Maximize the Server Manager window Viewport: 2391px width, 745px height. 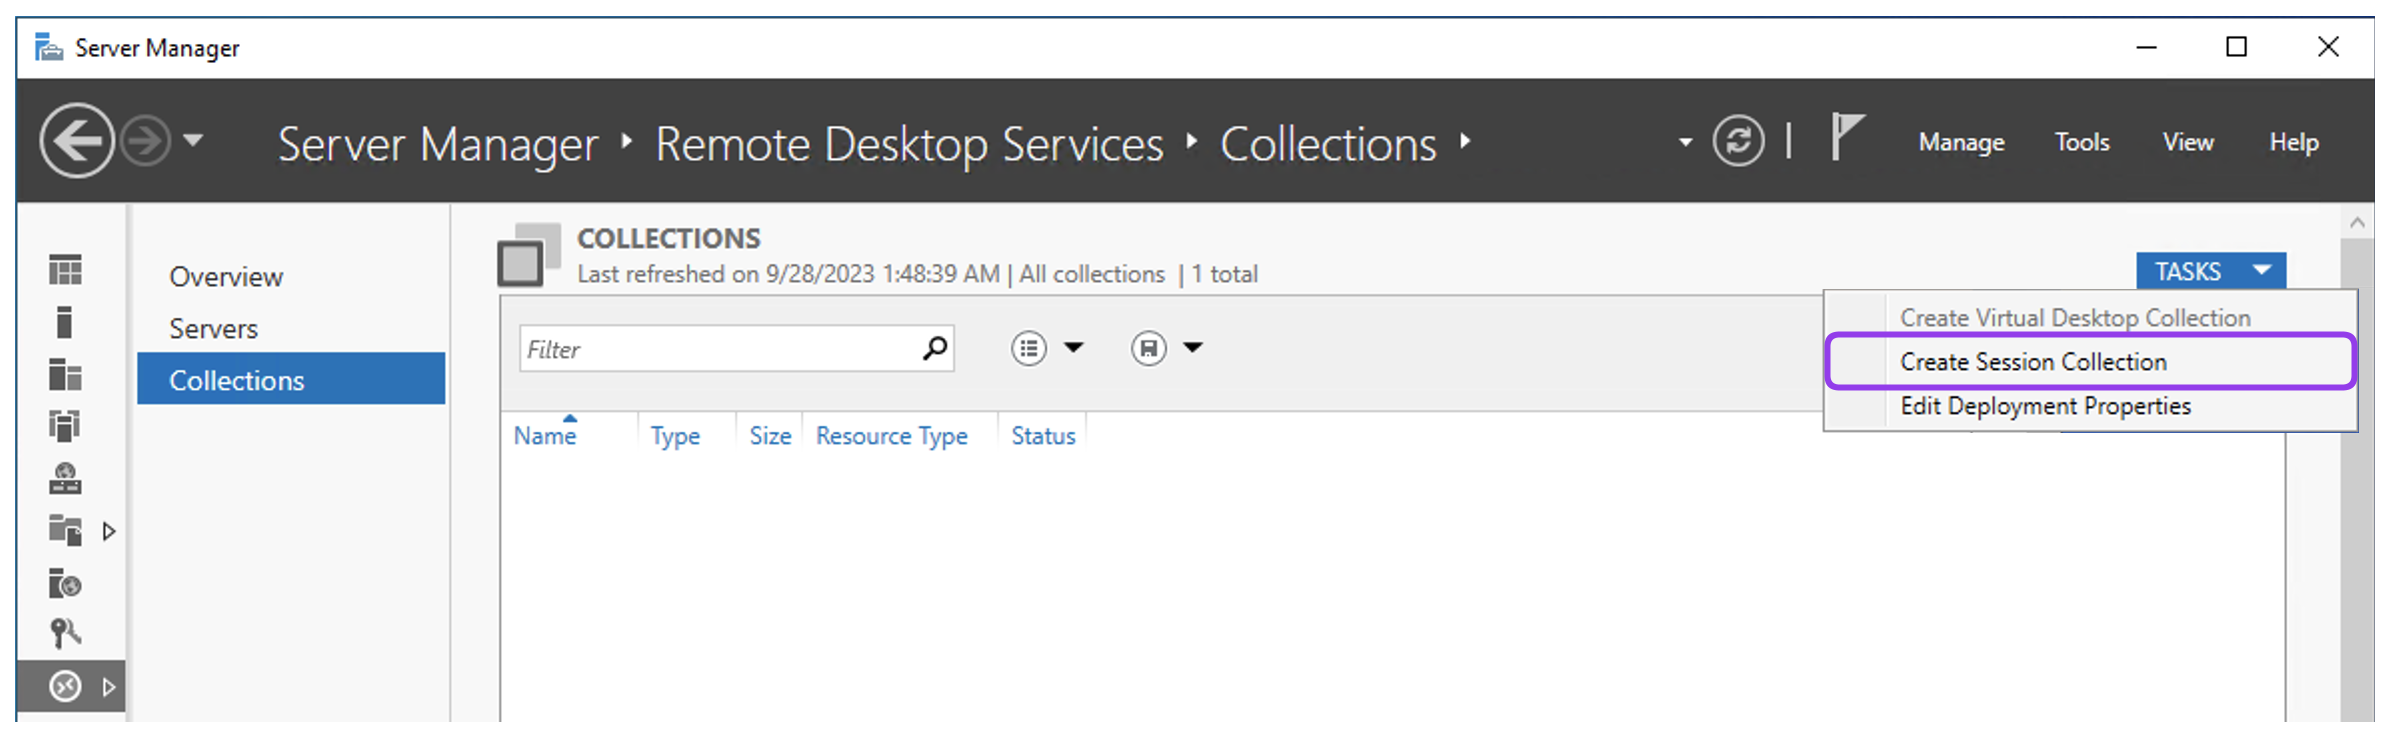point(2236,47)
